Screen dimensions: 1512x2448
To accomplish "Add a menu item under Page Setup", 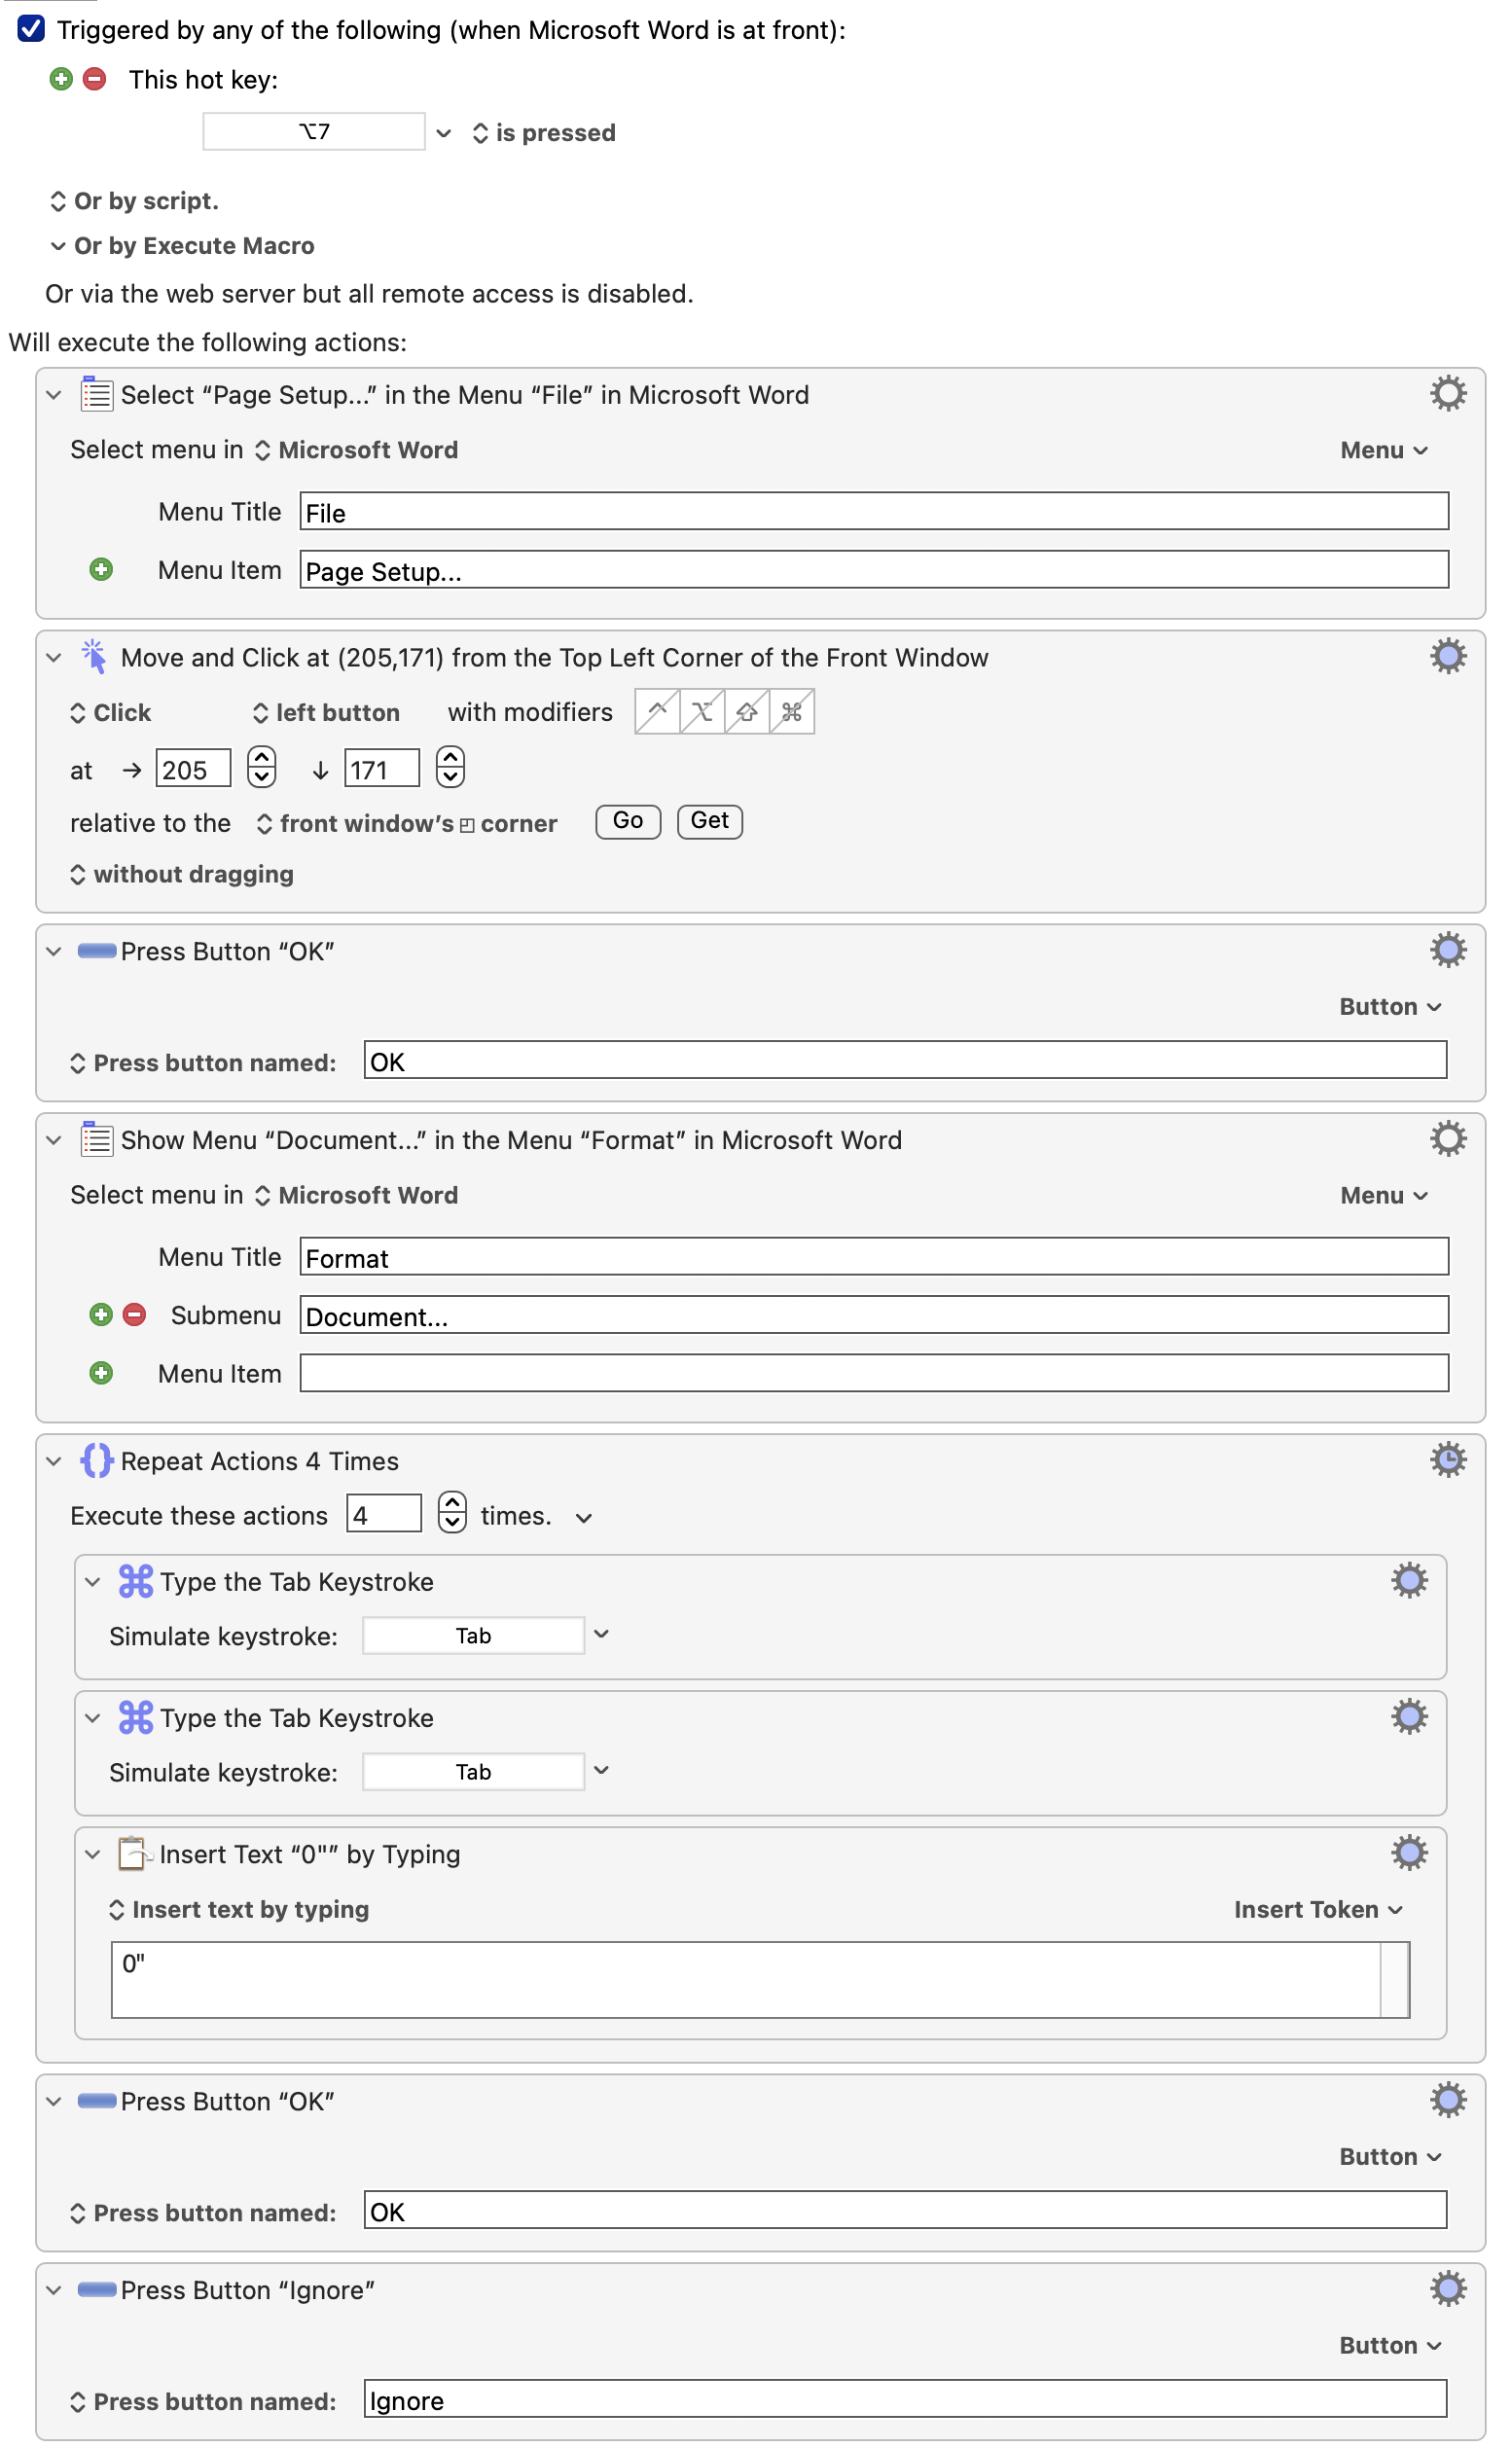I will 101,570.
